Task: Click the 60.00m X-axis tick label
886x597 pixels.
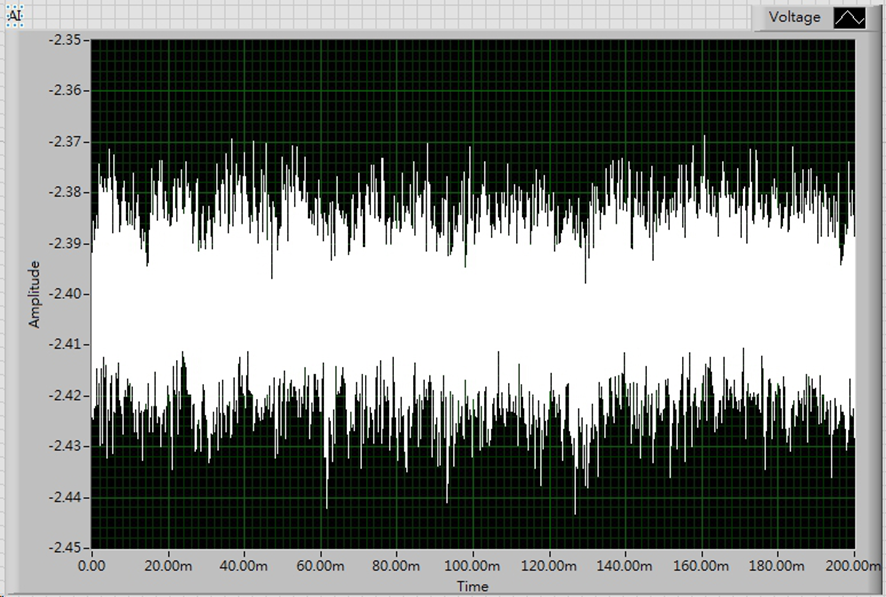Action: point(320,566)
